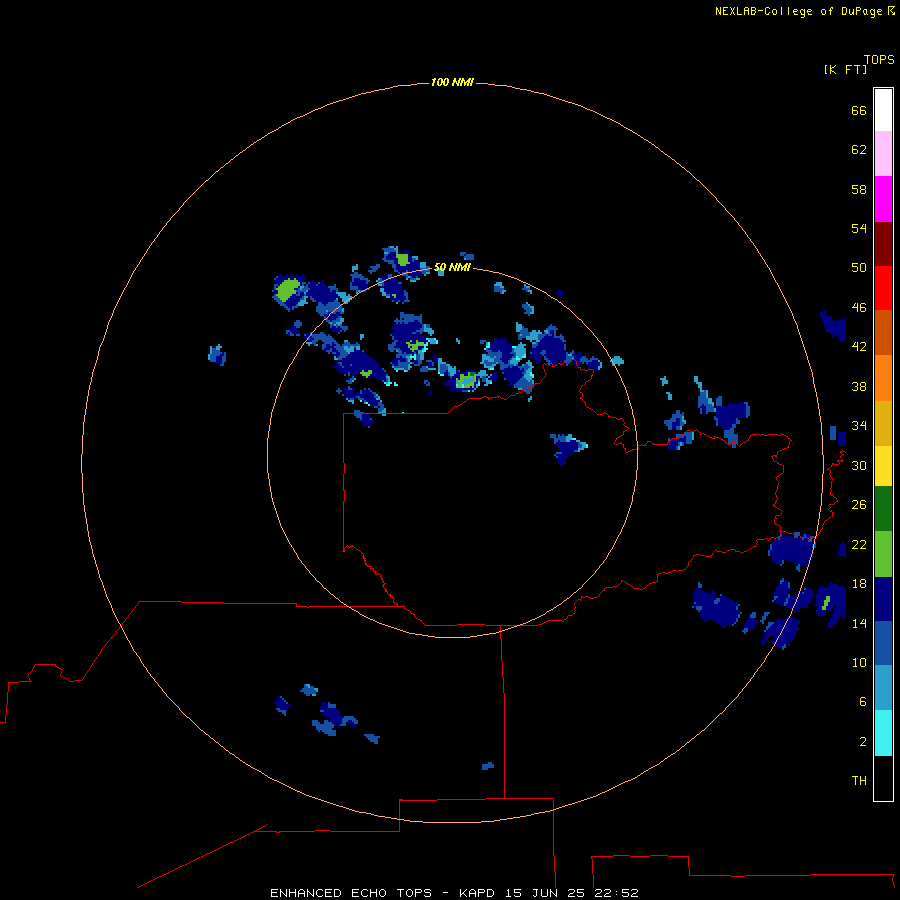
Task: Click the "30" legend value
Action: [859, 465]
